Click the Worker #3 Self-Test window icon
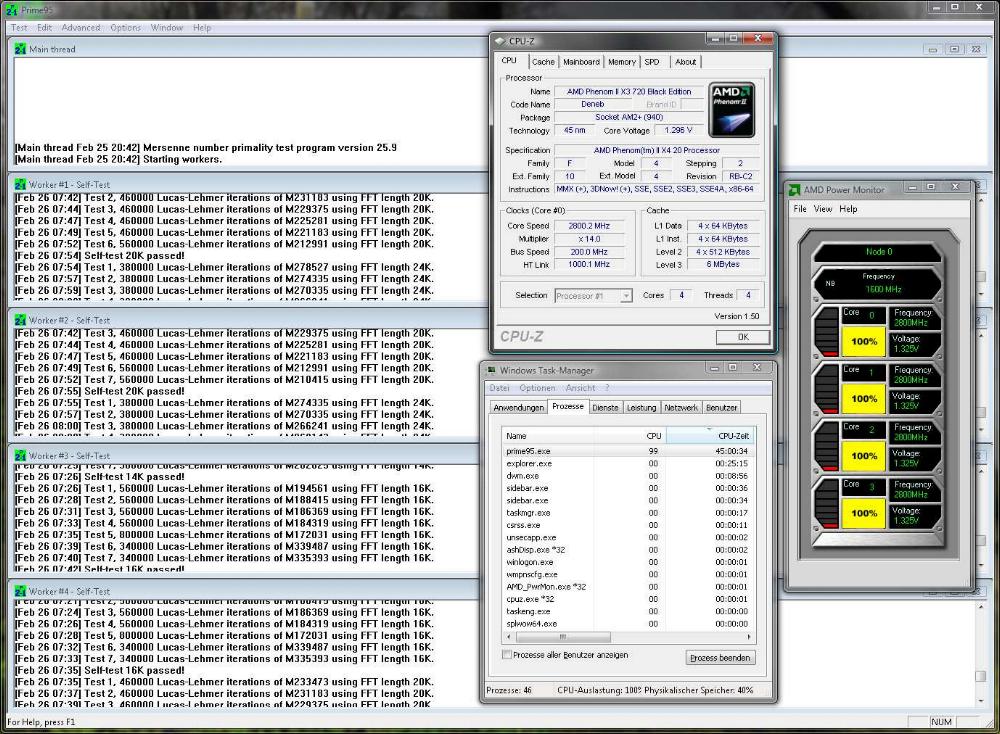 (x=20, y=455)
